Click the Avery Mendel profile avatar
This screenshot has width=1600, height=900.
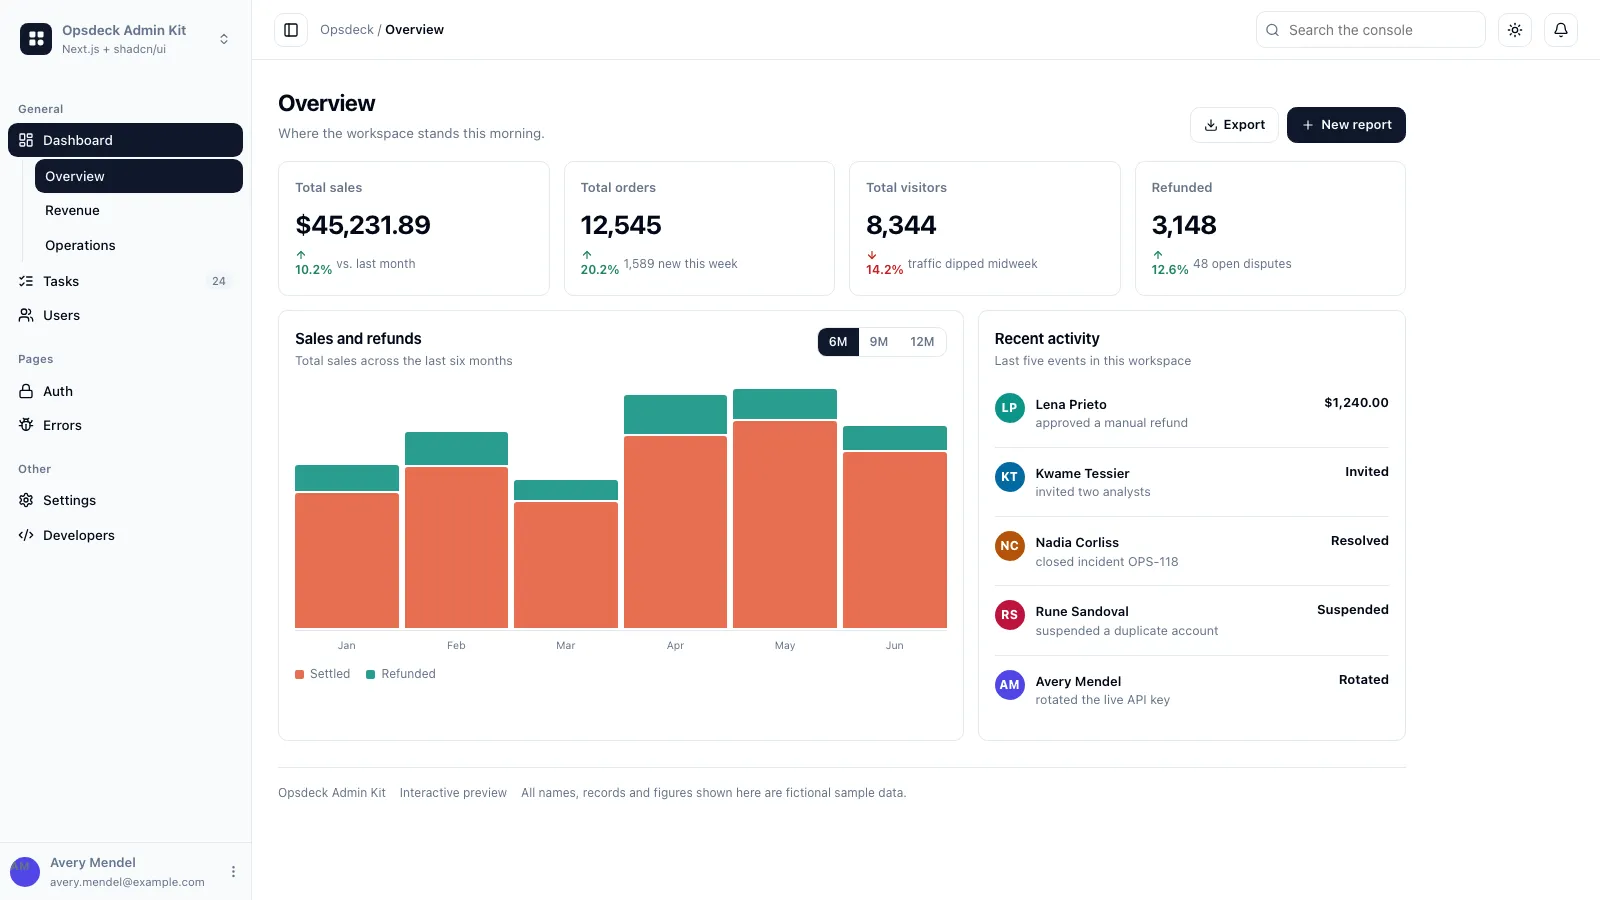[x=25, y=872]
